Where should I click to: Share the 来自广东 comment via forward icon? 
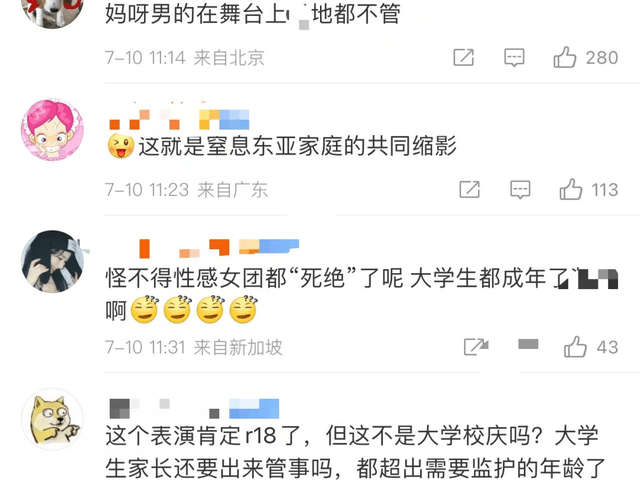[469, 189]
